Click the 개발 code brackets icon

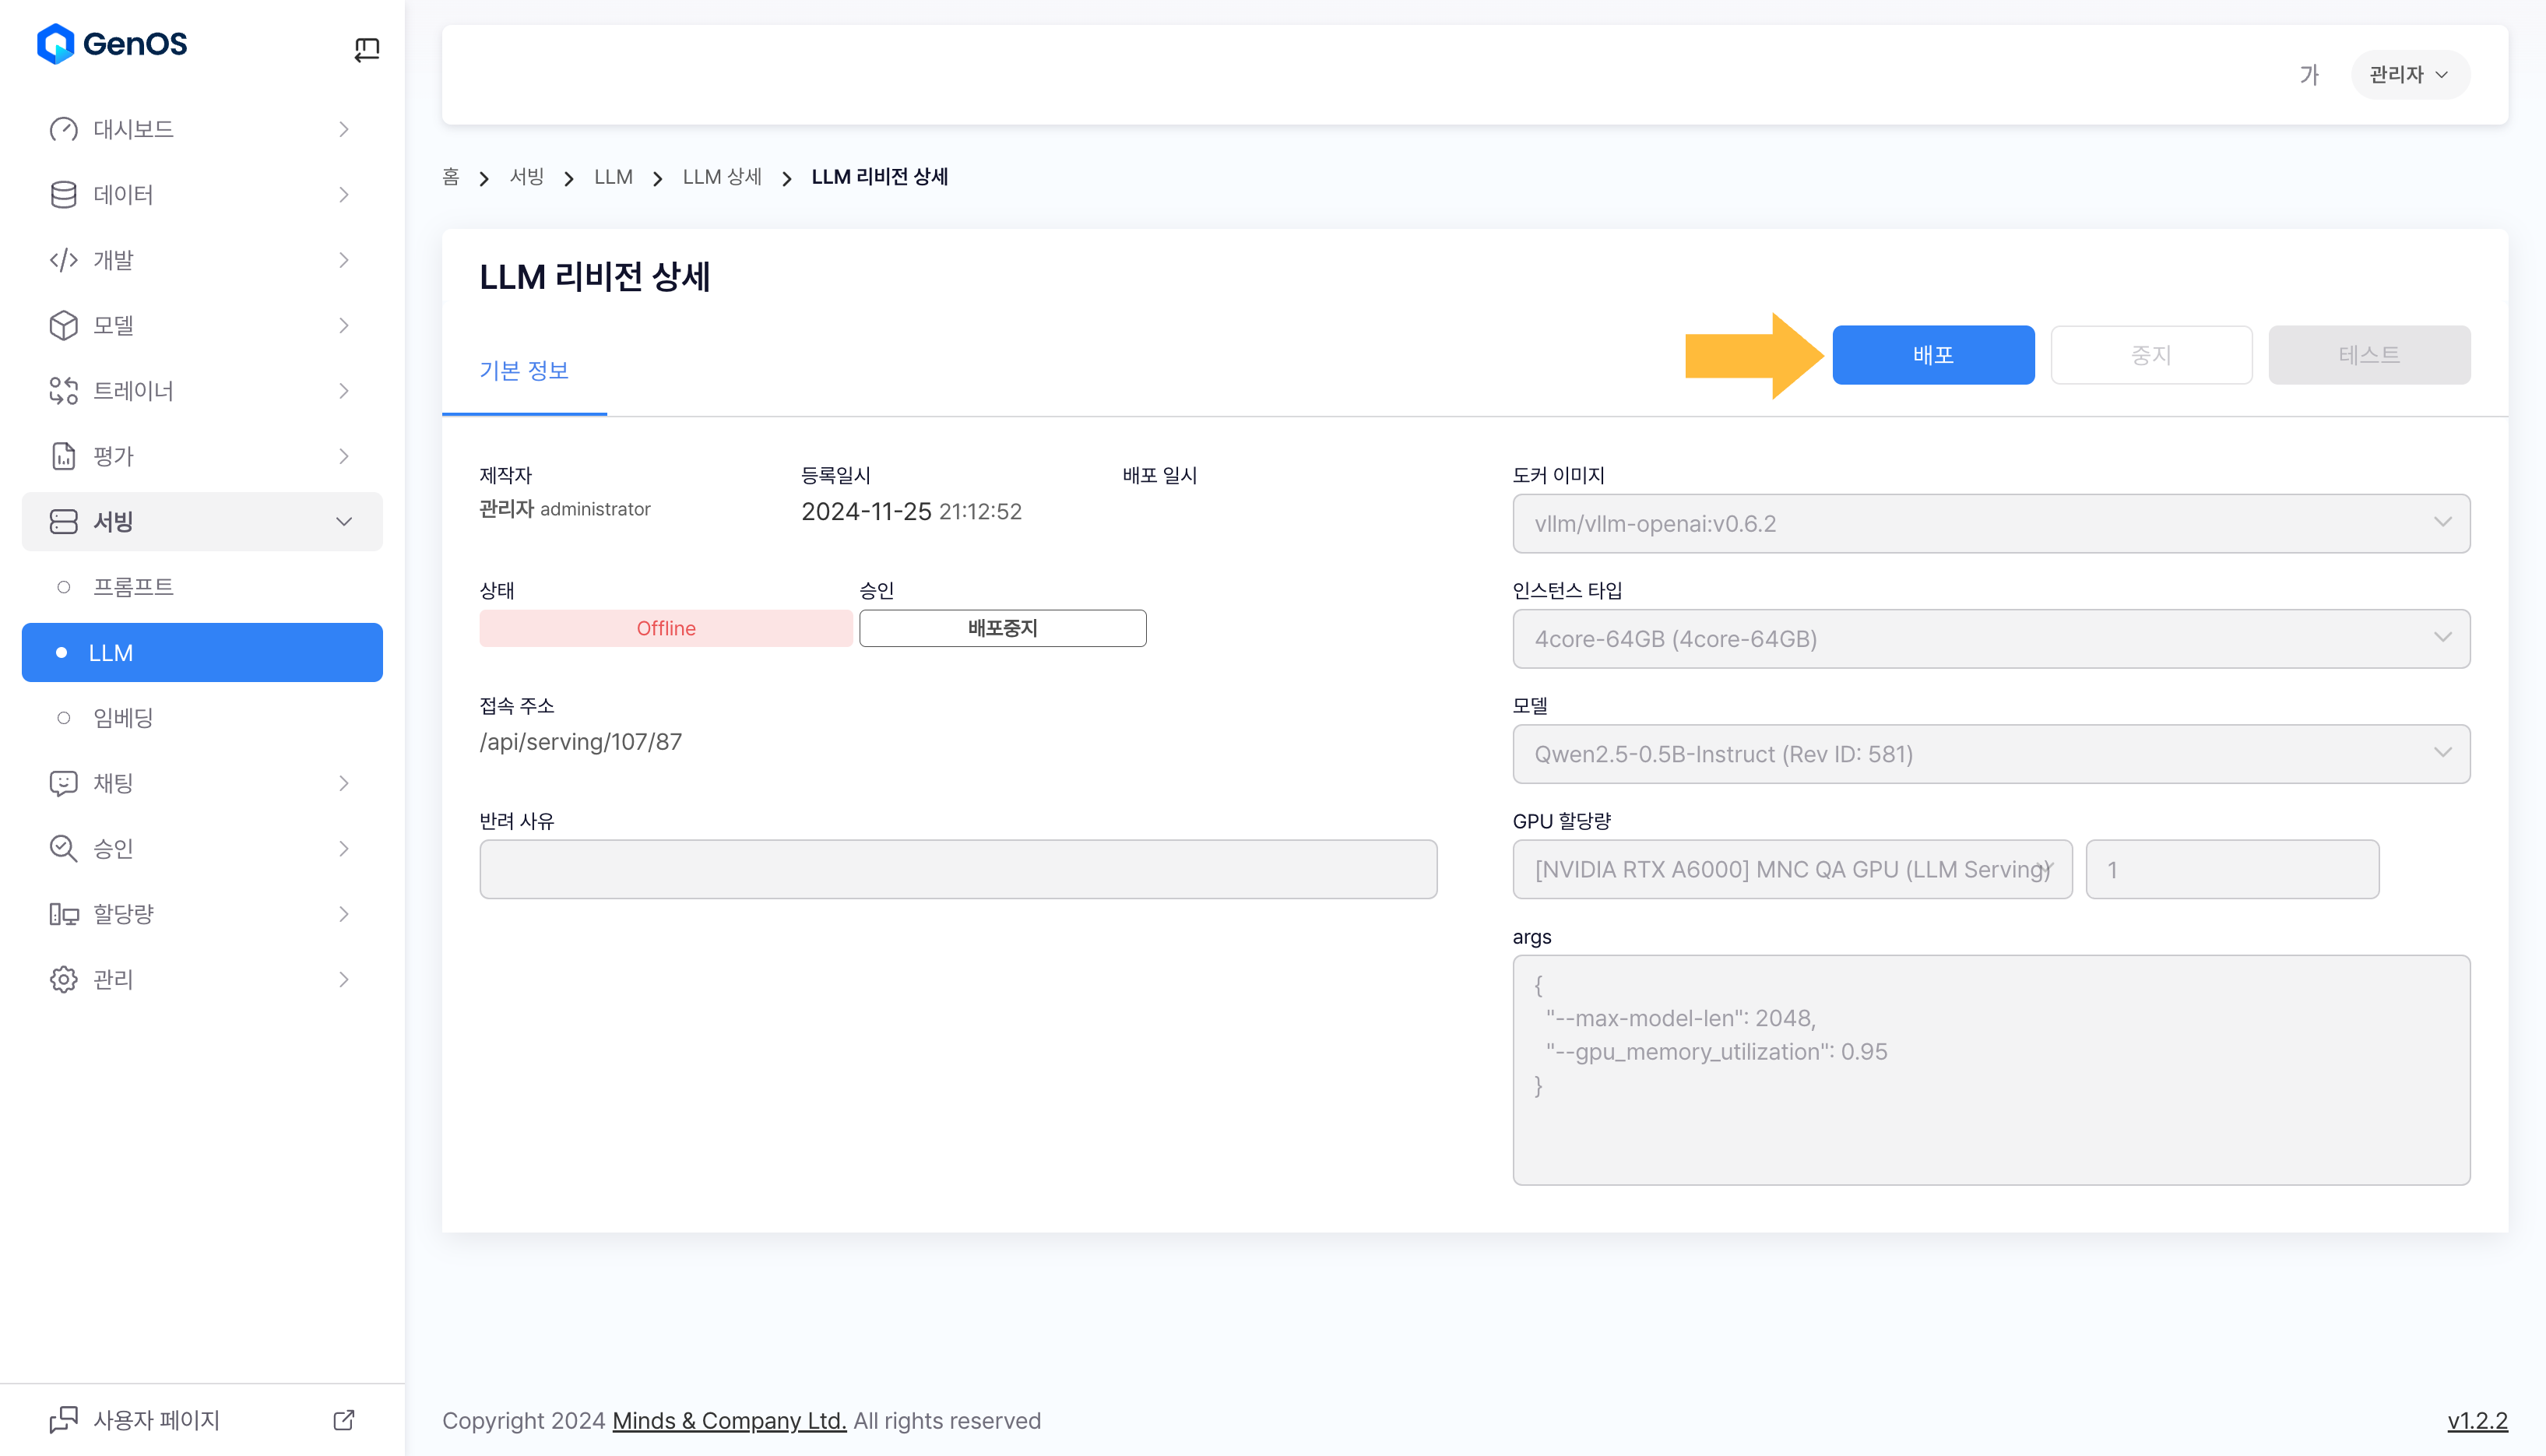click(63, 260)
